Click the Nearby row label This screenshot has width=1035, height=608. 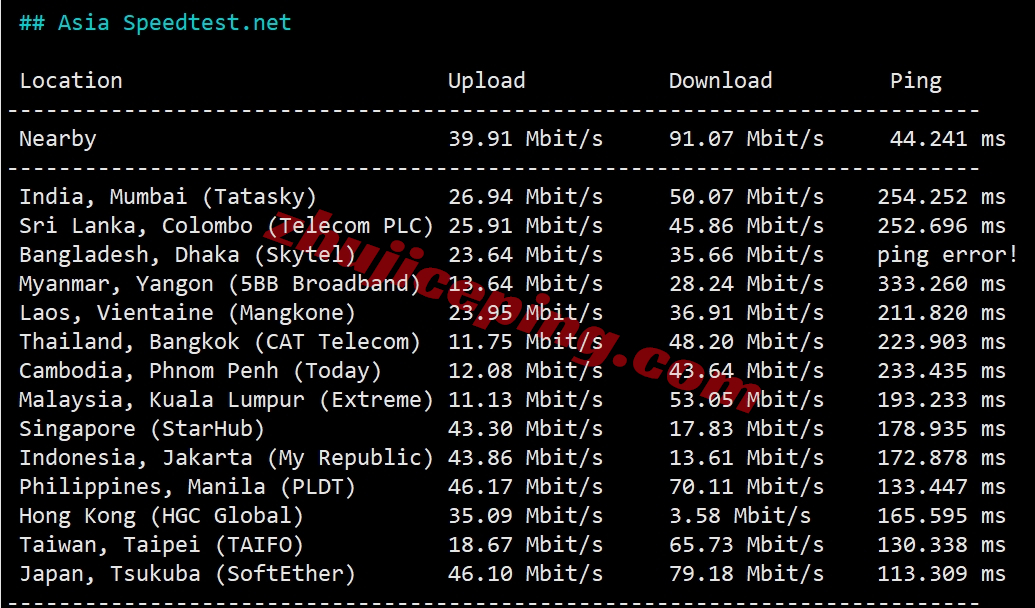(58, 139)
